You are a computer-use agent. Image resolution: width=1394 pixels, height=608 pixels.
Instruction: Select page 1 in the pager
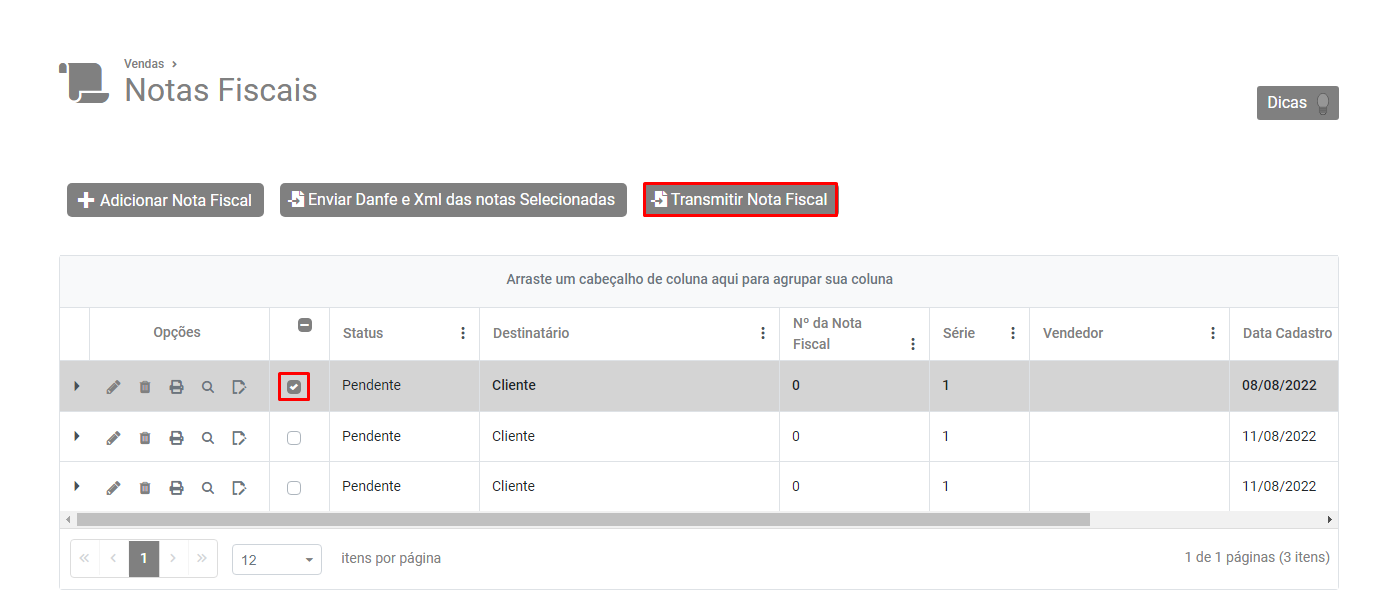tap(144, 558)
